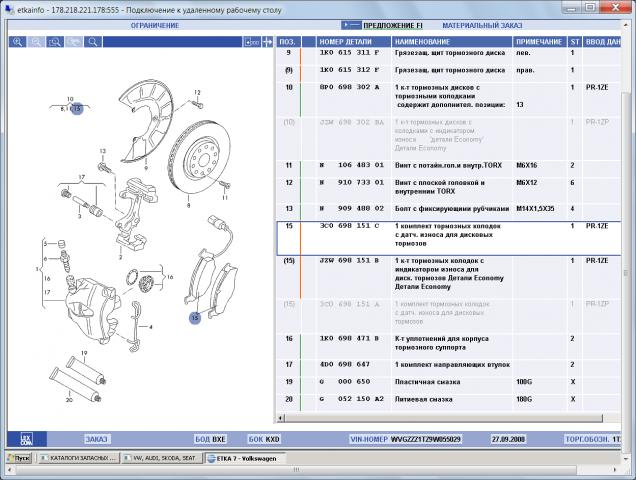
Task: Click the name Литиевая смазка
Action: click(x=423, y=400)
